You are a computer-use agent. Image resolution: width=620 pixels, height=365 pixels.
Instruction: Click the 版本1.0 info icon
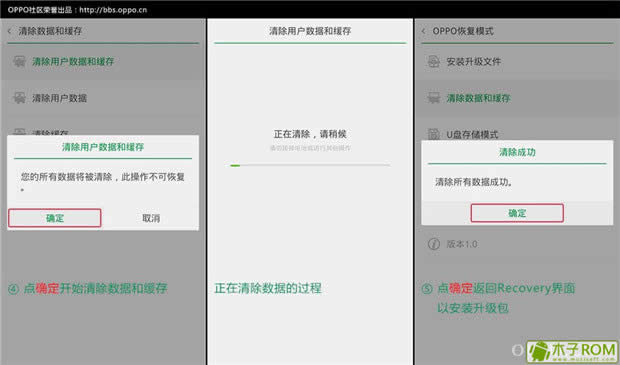coord(434,244)
